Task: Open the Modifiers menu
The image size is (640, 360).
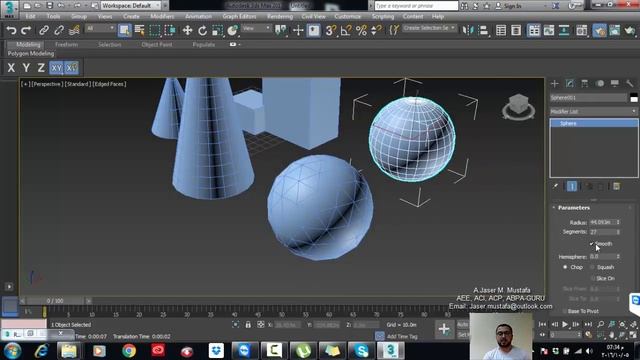Action: tap(162, 17)
